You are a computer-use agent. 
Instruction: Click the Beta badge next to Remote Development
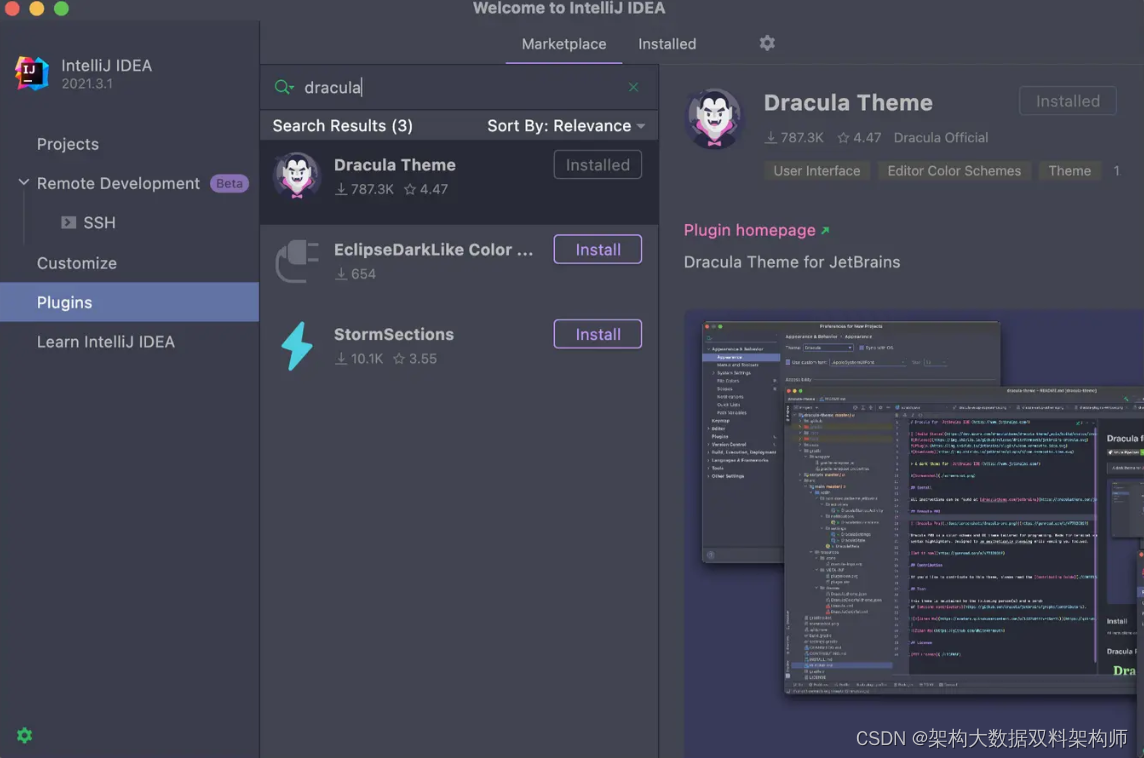click(x=229, y=183)
